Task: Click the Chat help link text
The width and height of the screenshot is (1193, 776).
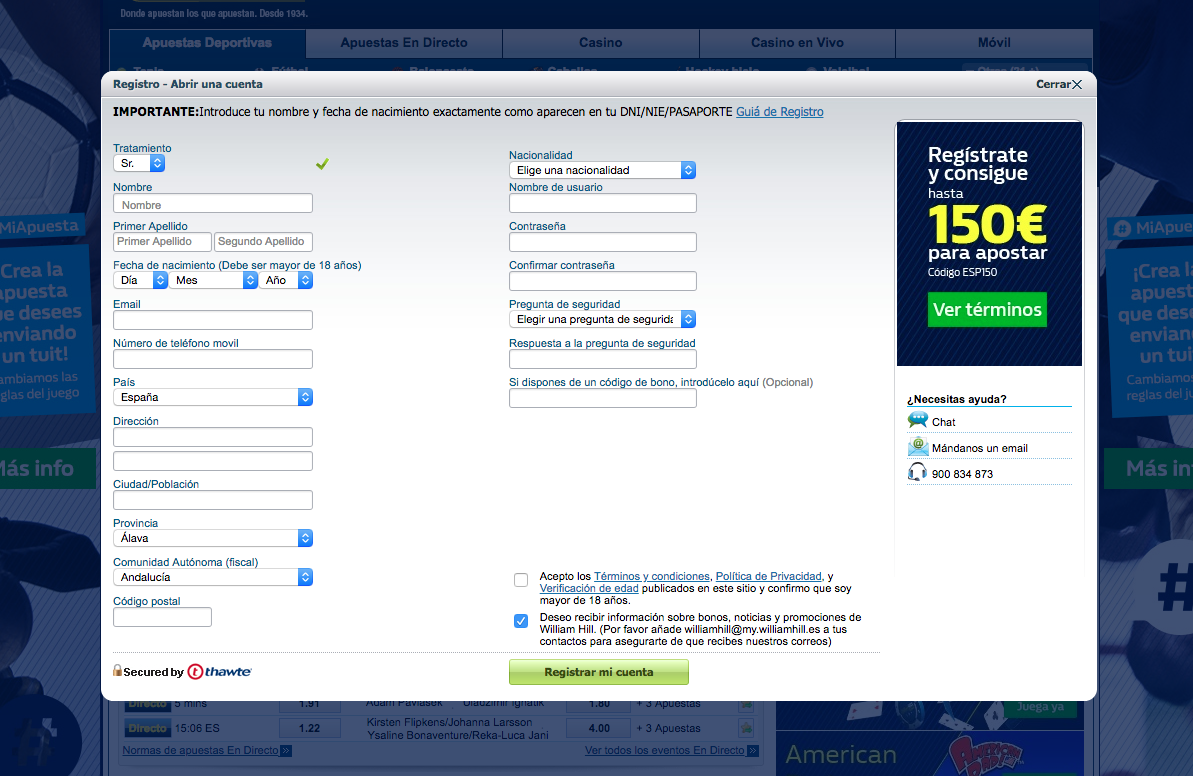Action: coord(943,422)
